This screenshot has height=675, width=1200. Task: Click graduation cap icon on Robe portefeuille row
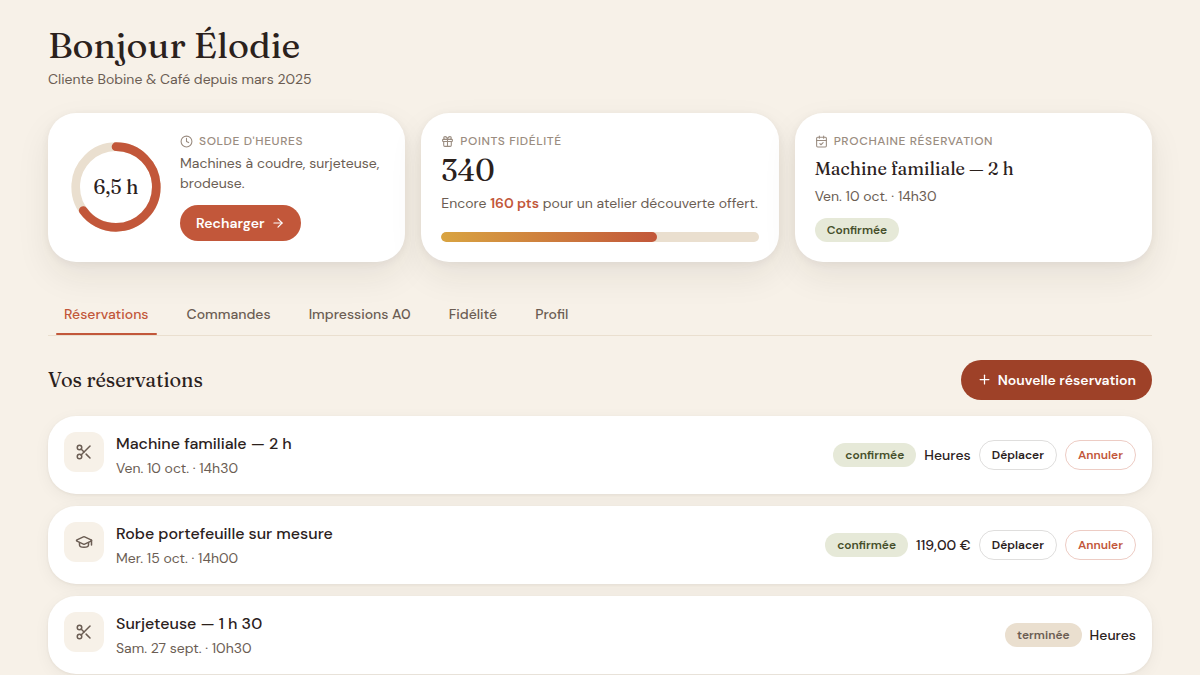click(x=84, y=543)
